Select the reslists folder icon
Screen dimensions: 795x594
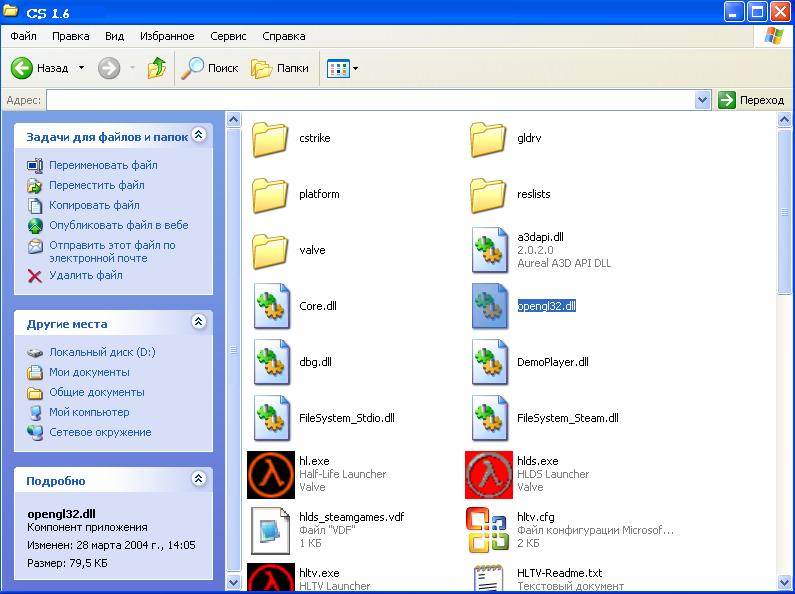[x=488, y=194]
